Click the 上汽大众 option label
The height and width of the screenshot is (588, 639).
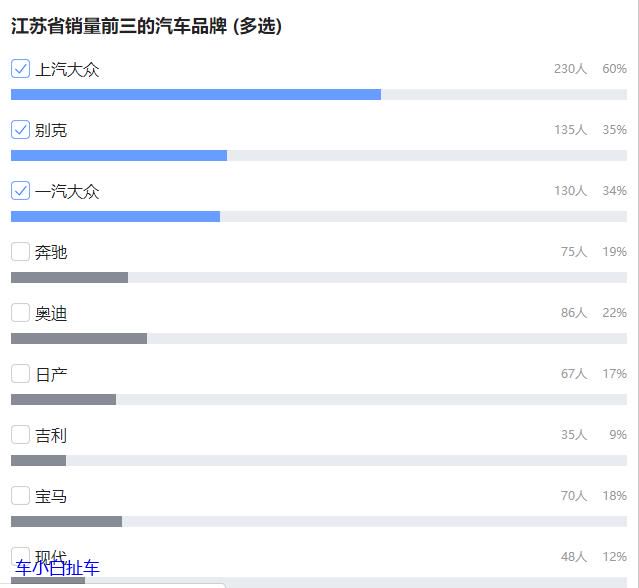pyautogui.click(x=67, y=69)
